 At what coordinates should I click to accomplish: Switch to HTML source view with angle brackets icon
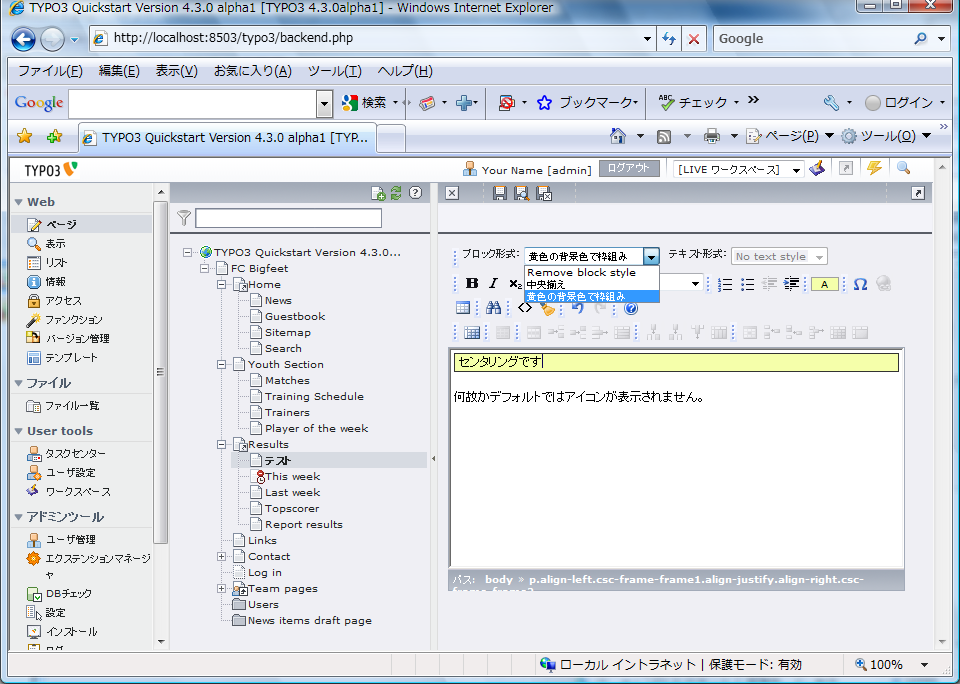pos(525,308)
